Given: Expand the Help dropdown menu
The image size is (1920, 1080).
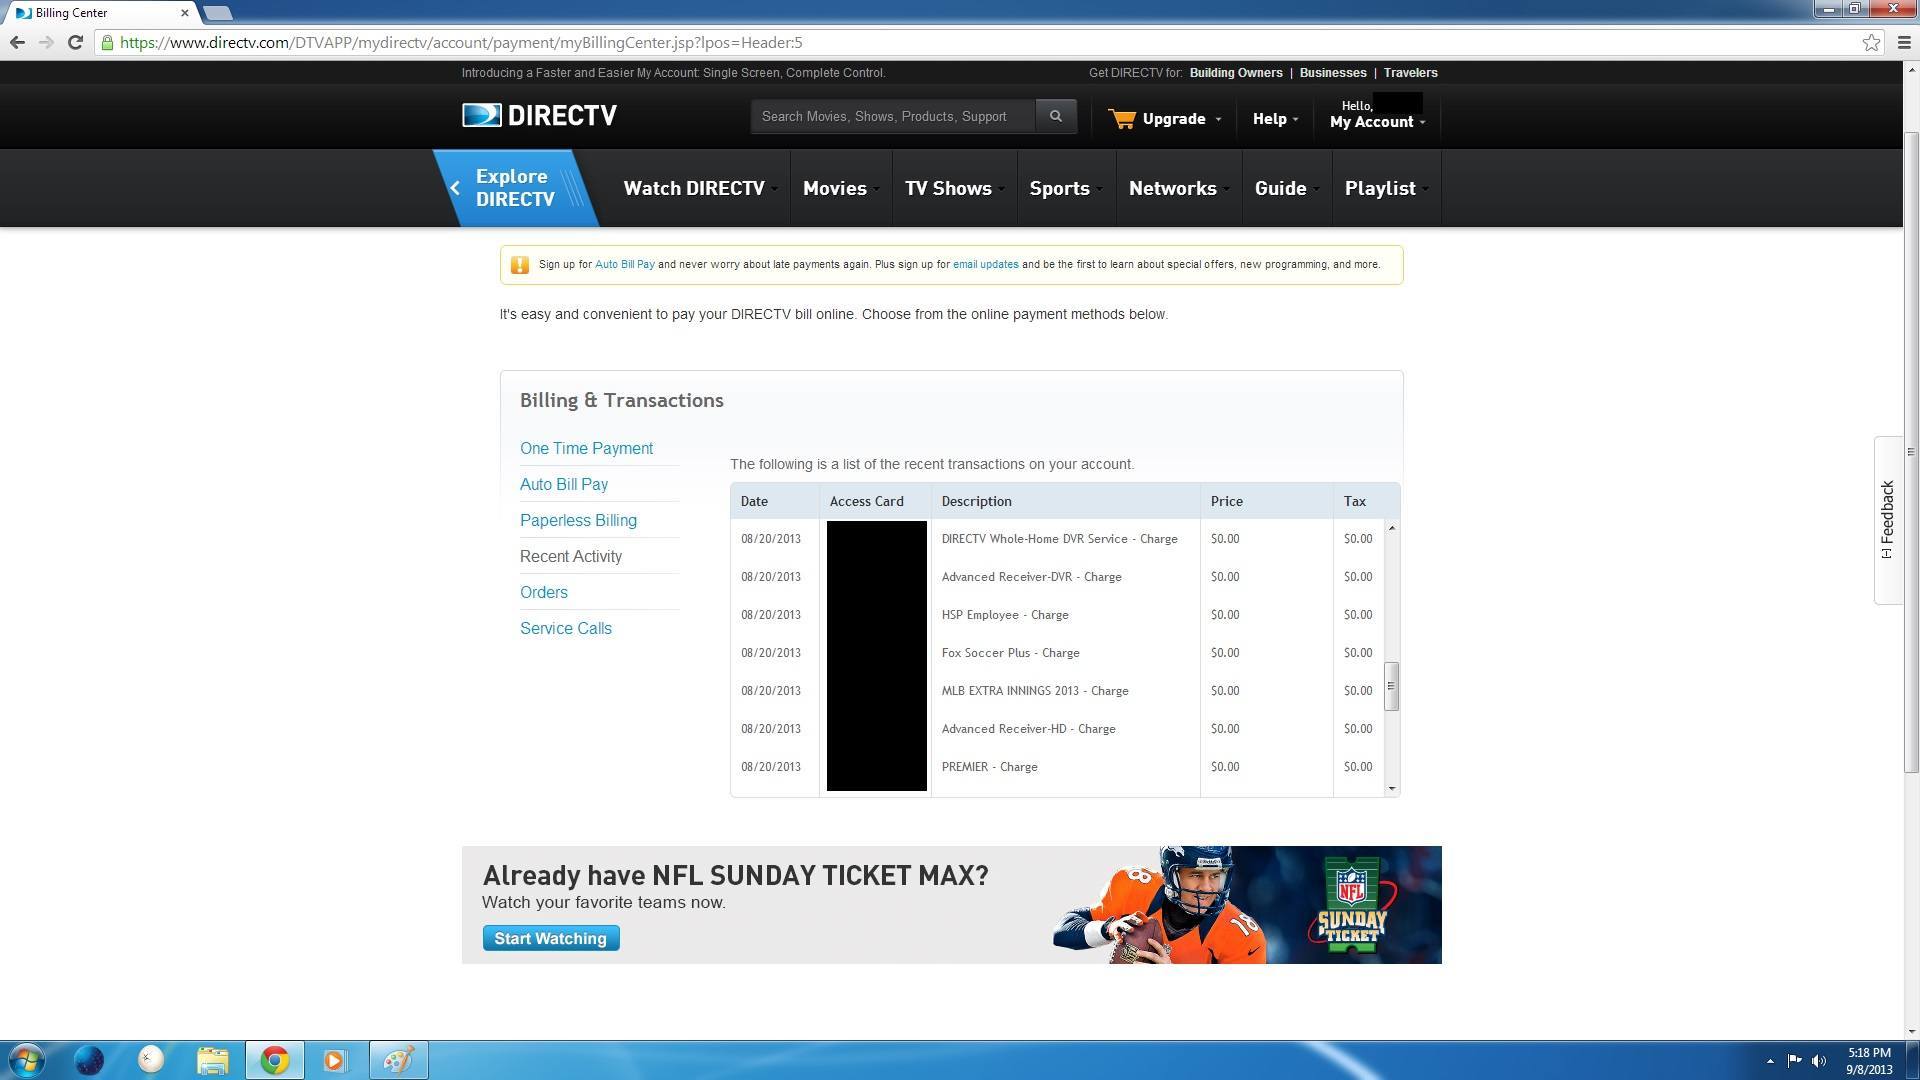Looking at the screenshot, I should click(1274, 119).
